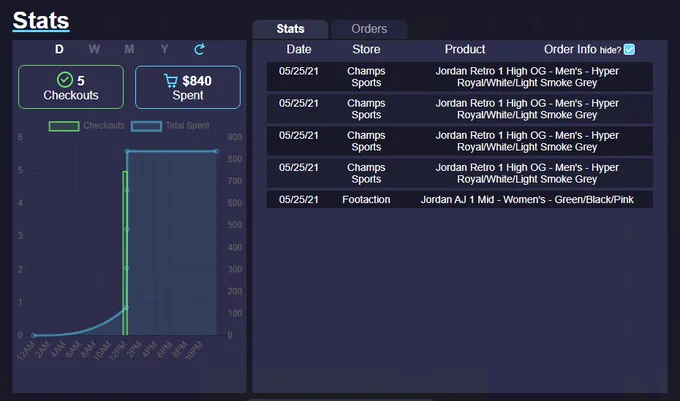Click the Store column header
This screenshot has width=680, height=401.
tap(366, 49)
